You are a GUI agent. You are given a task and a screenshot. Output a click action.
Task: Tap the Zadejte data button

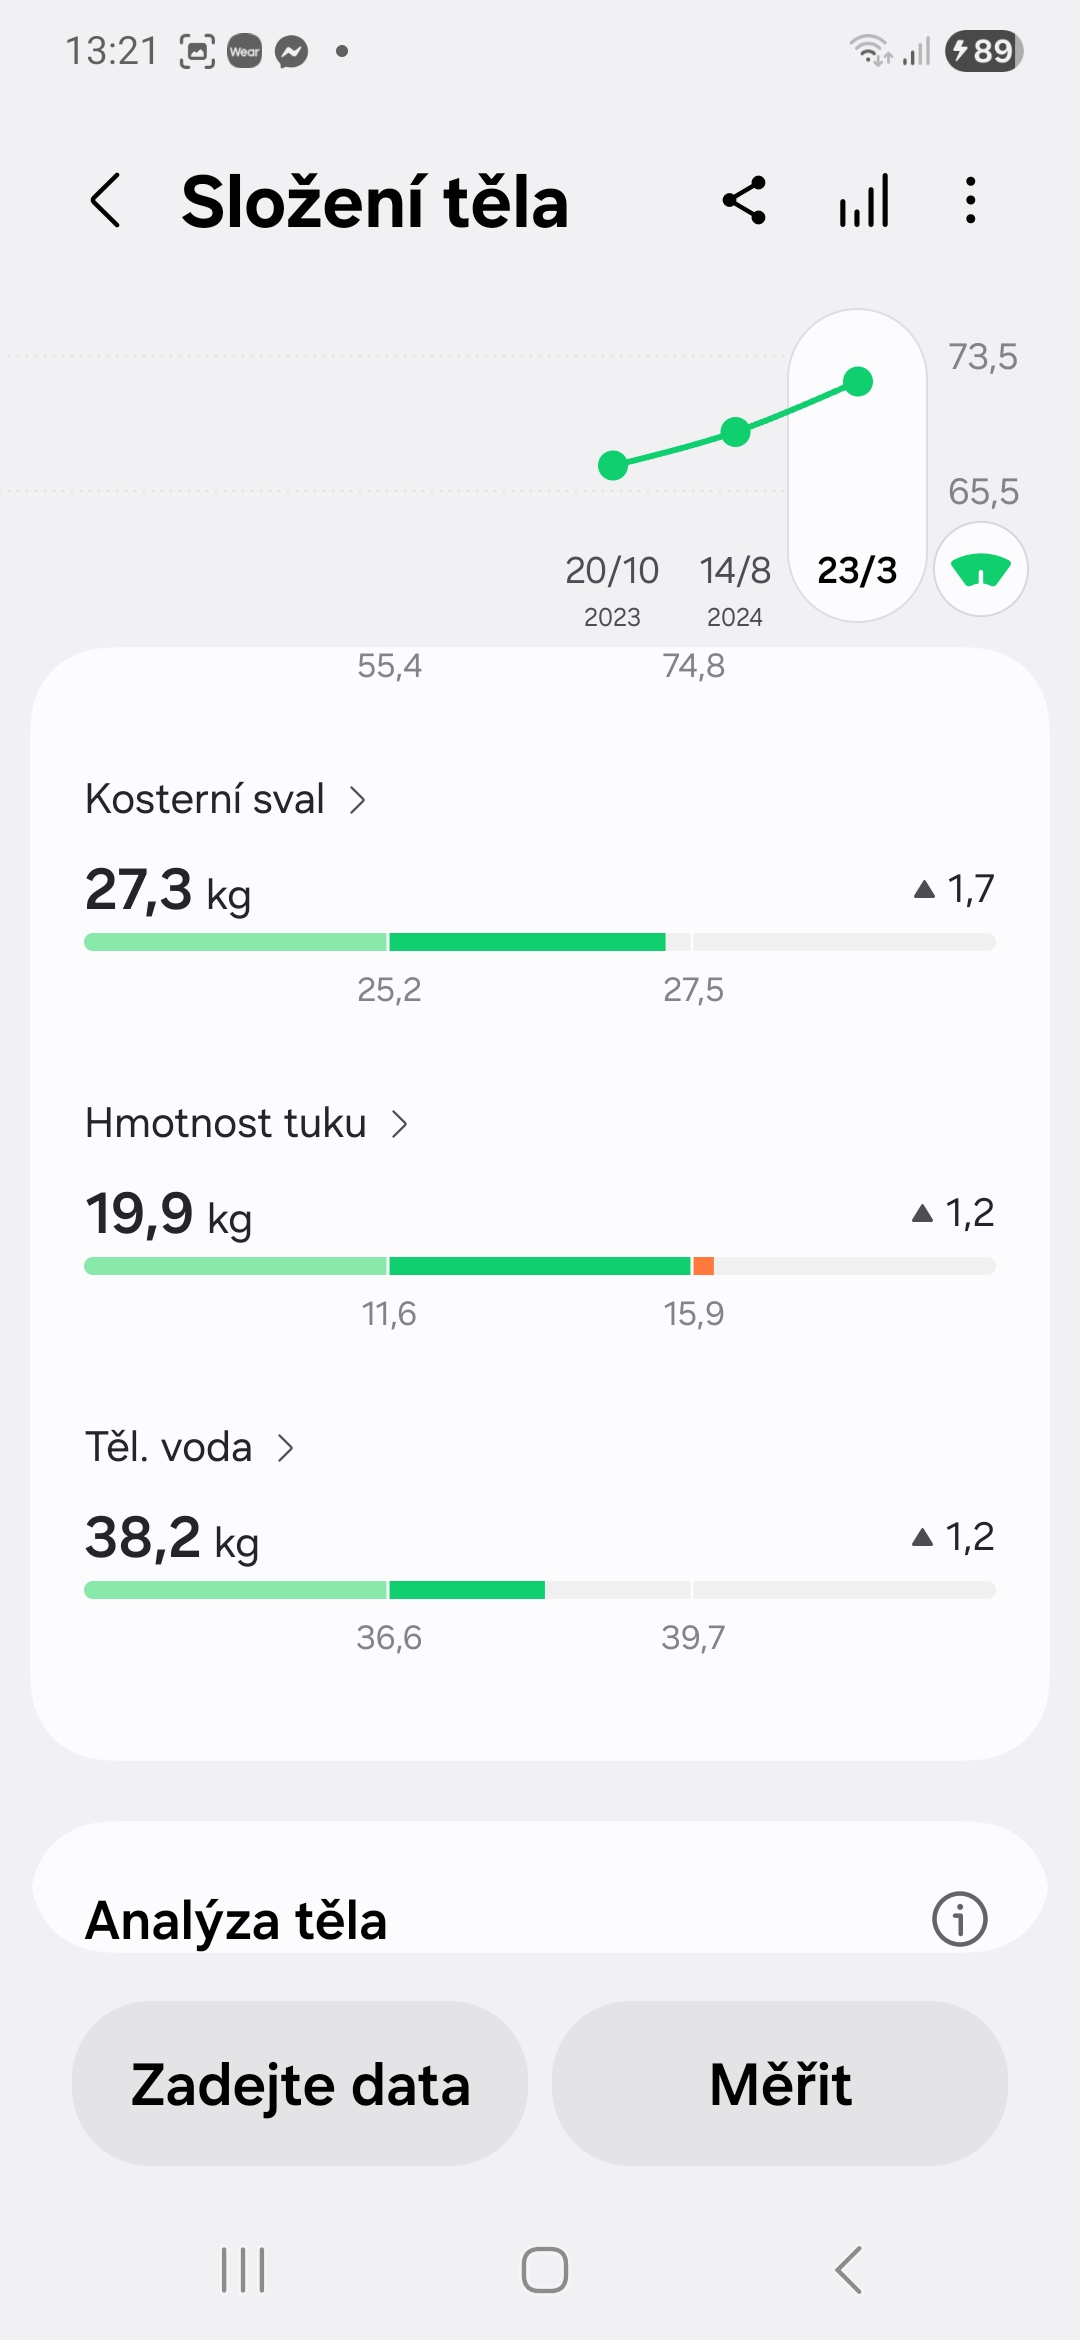(300, 2084)
